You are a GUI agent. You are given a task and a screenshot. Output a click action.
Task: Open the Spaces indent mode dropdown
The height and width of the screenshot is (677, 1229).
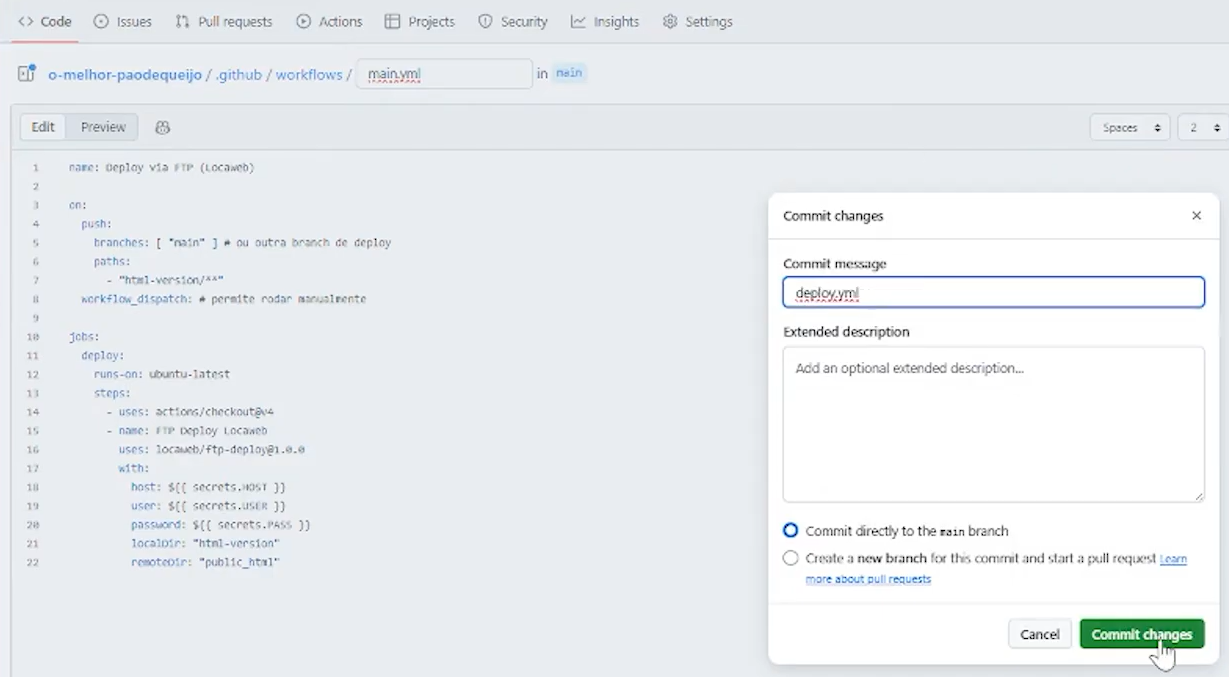point(1130,128)
